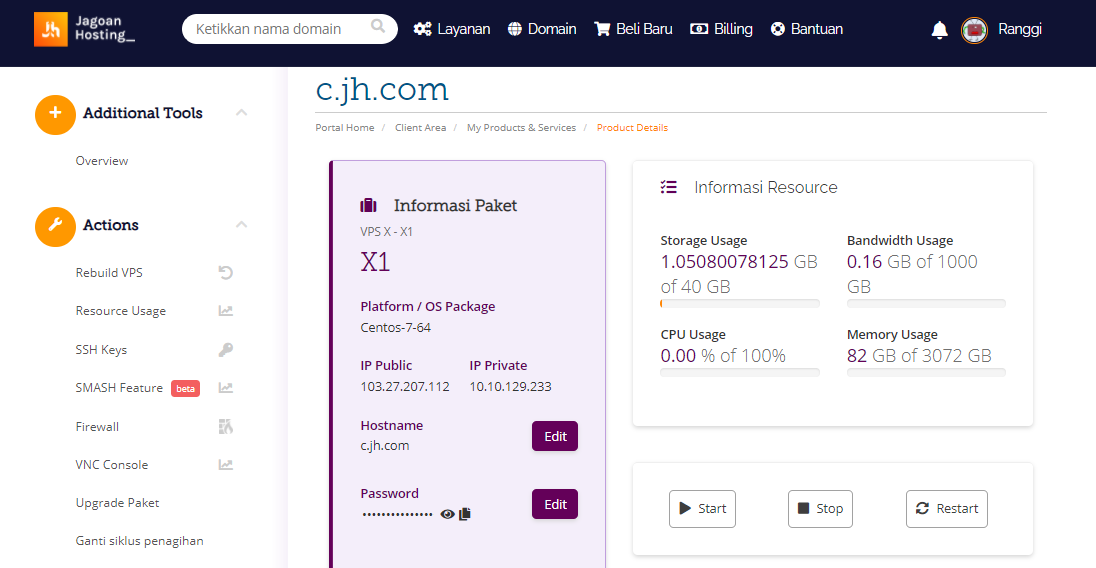This screenshot has width=1096, height=568.
Task: Open the Bantuan menu
Action: 807,29
